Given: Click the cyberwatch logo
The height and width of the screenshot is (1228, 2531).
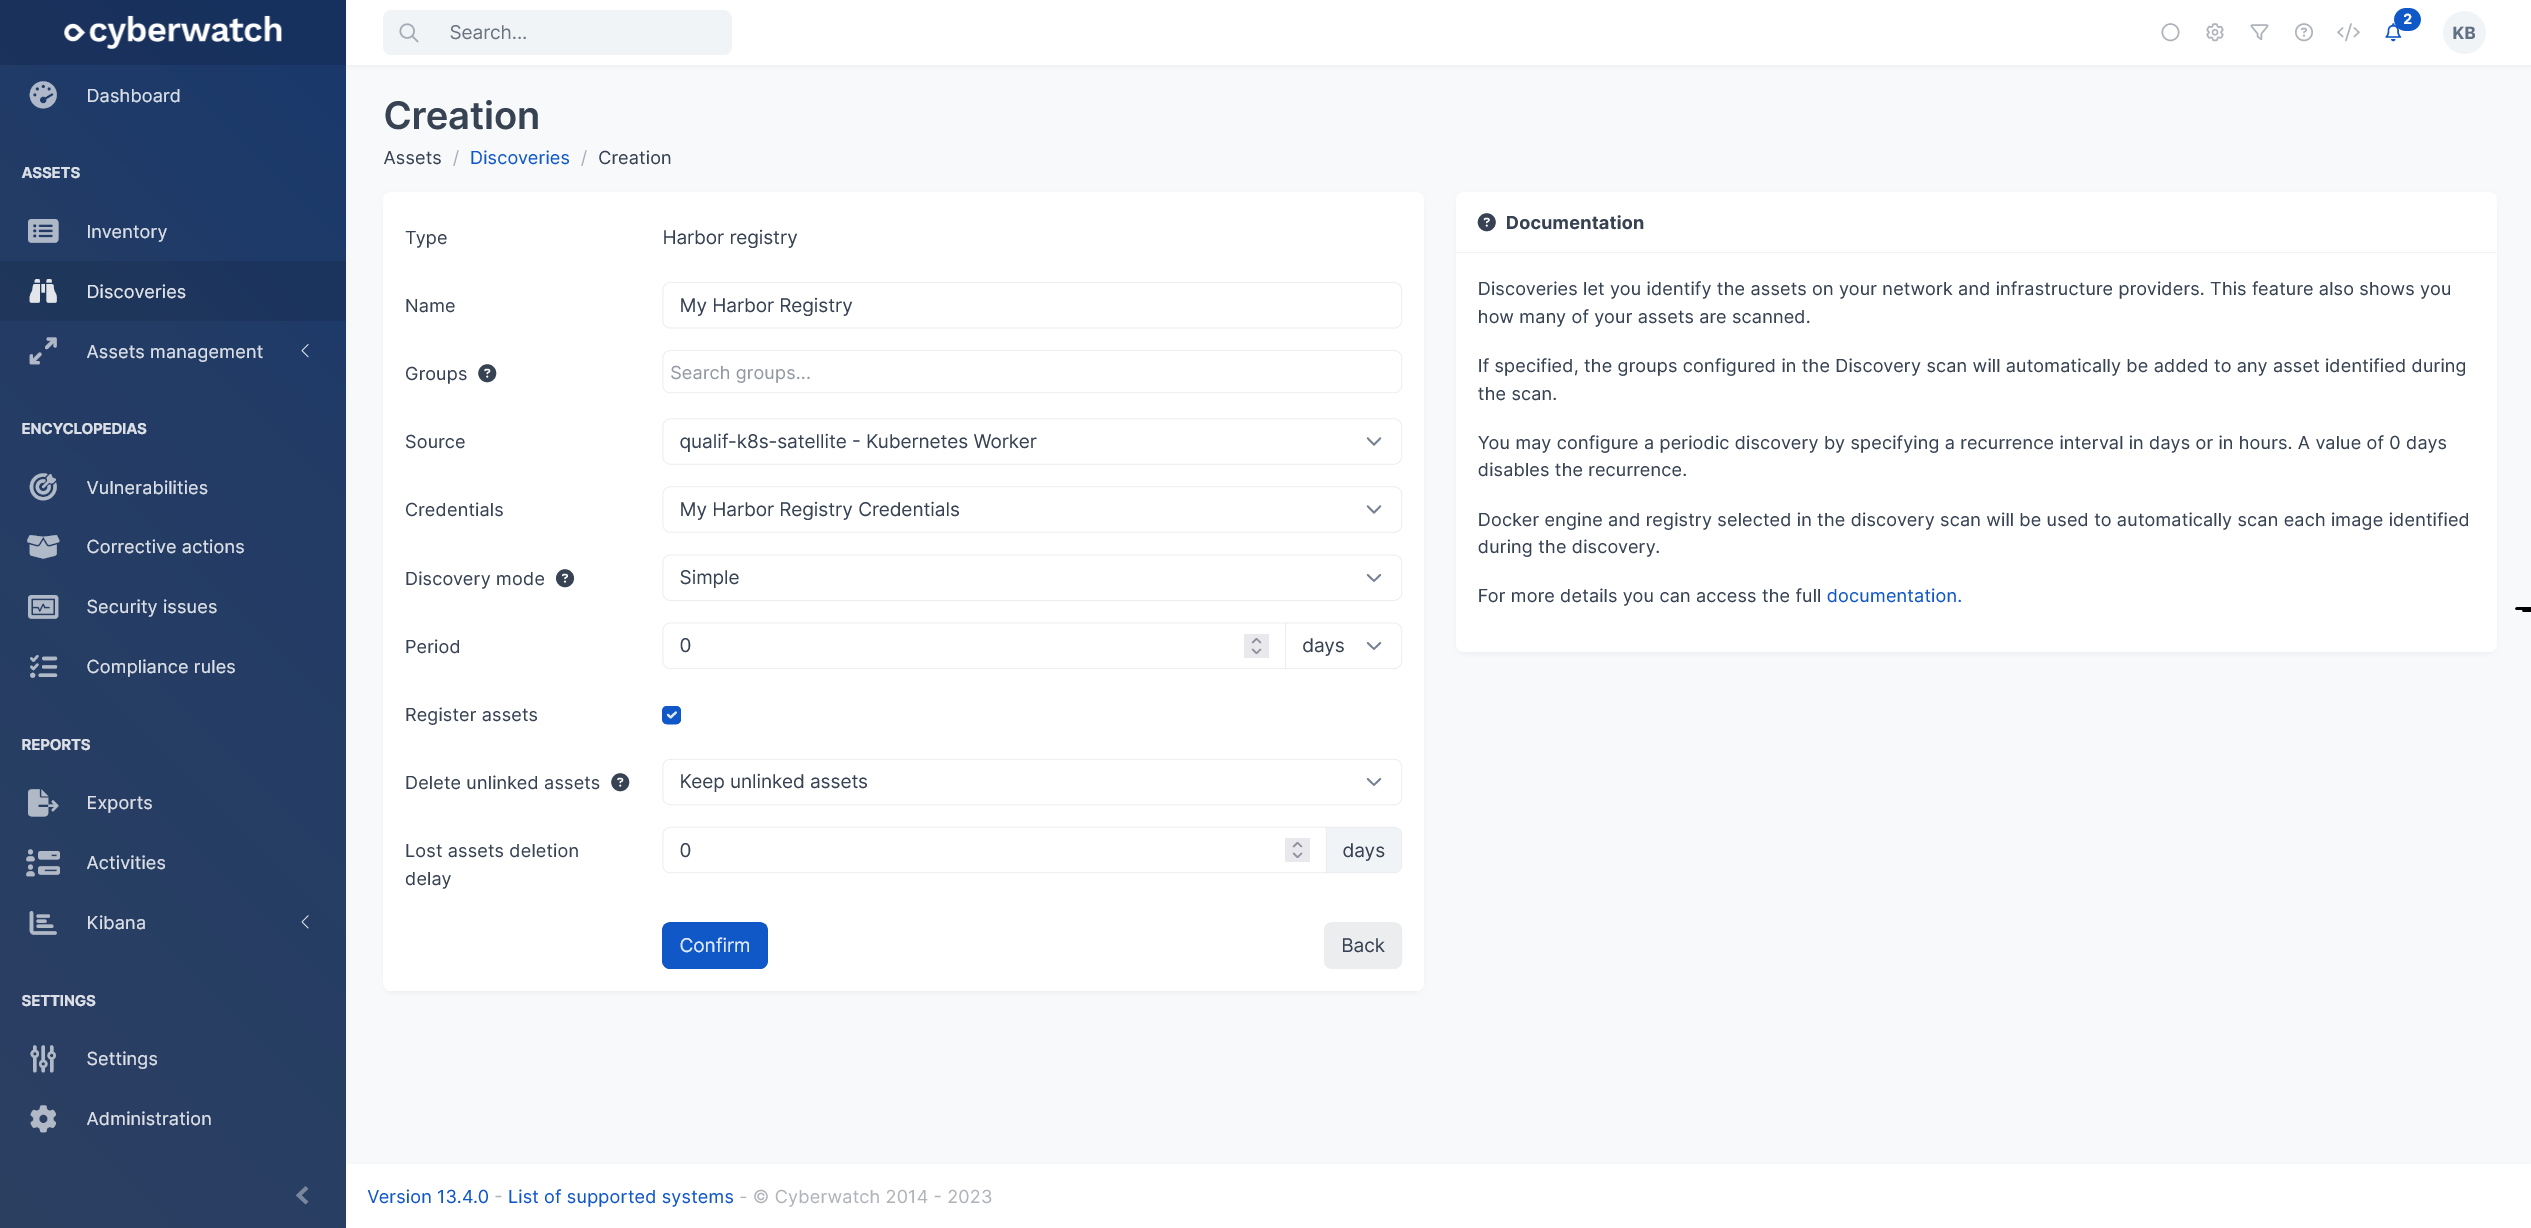Looking at the screenshot, I should point(173,31).
